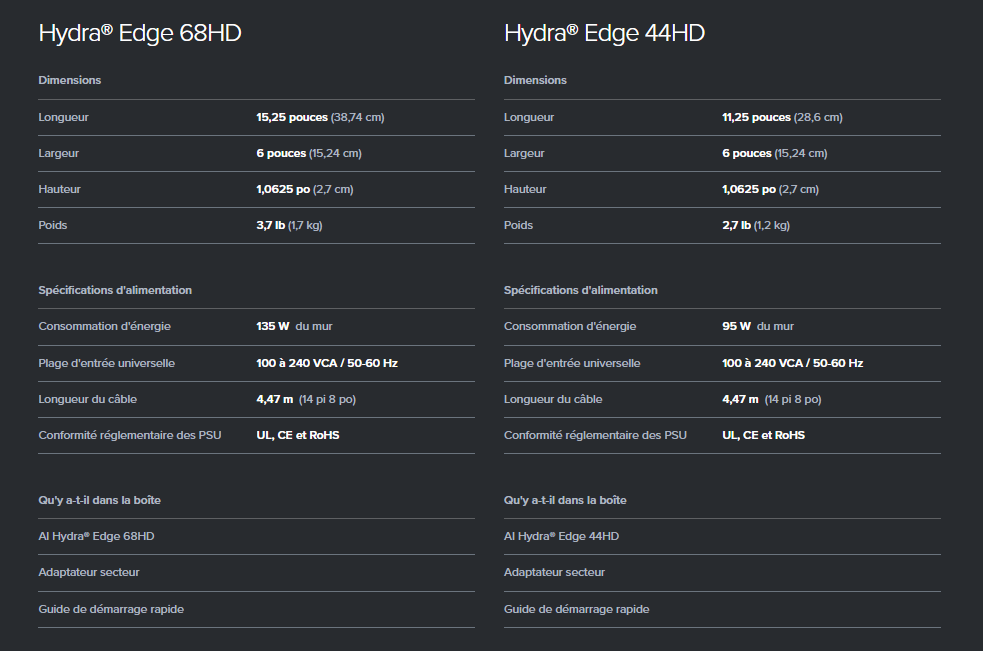Select the "Dimensions" section header under Edge 44HD

(x=535, y=80)
